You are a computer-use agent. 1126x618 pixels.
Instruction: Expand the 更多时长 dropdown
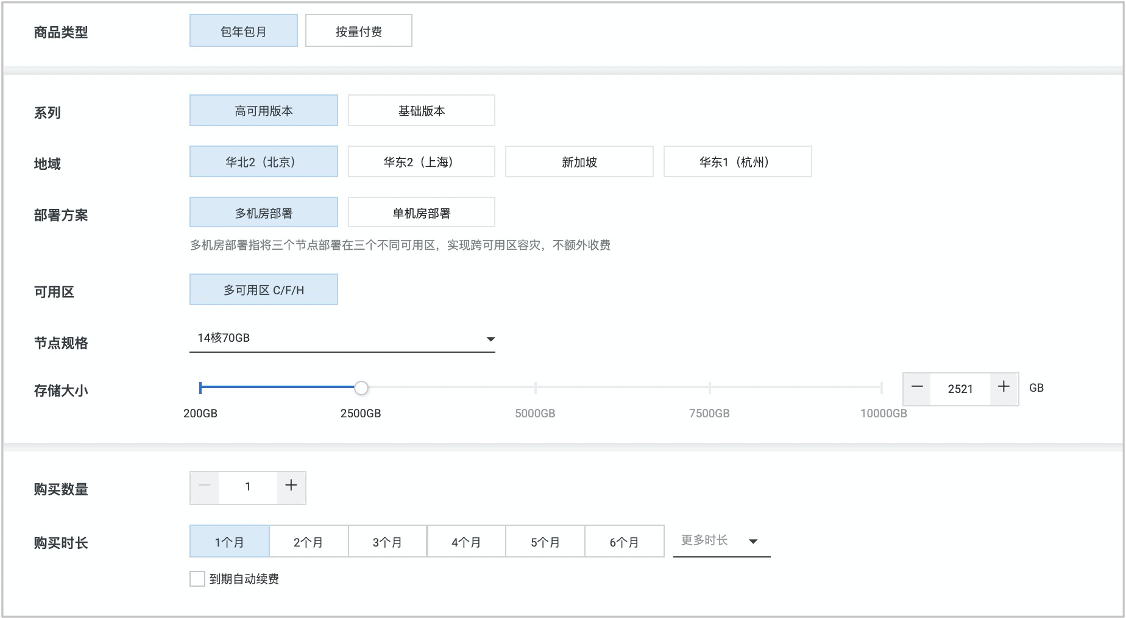point(721,541)
